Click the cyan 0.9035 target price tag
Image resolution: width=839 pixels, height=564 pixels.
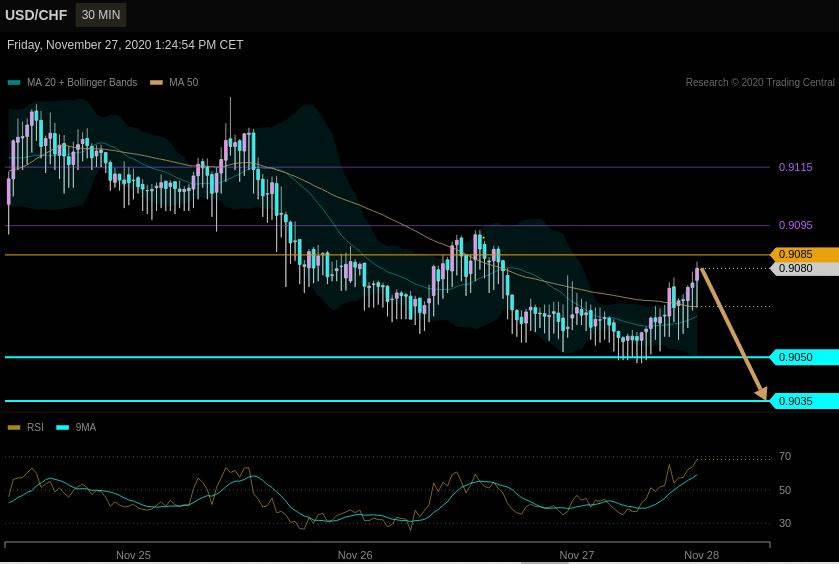[x=804, y=401]
